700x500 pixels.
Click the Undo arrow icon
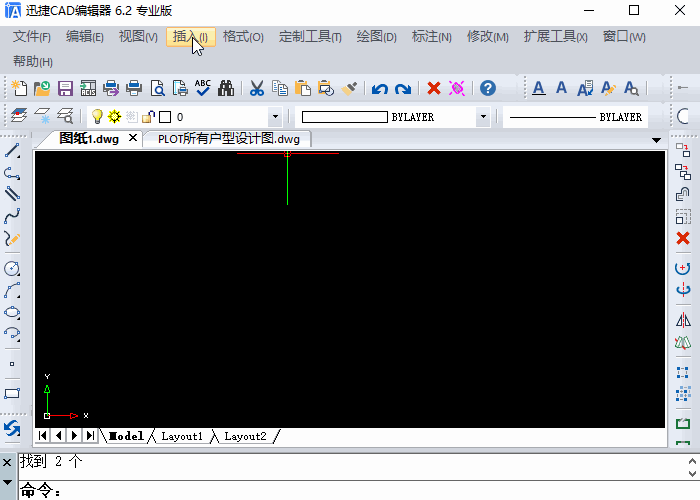pos(380,88)
